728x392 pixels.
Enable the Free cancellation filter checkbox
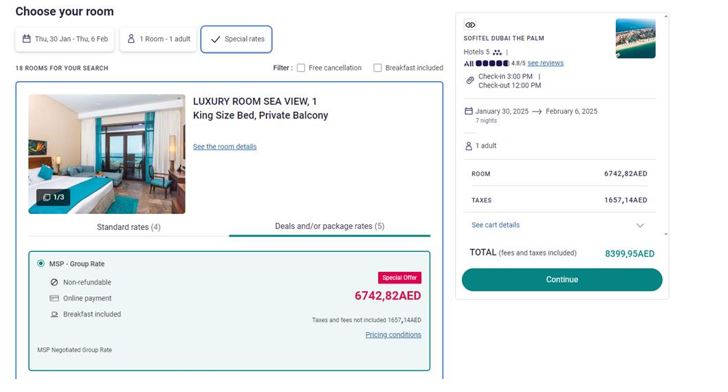coord(301,68)
